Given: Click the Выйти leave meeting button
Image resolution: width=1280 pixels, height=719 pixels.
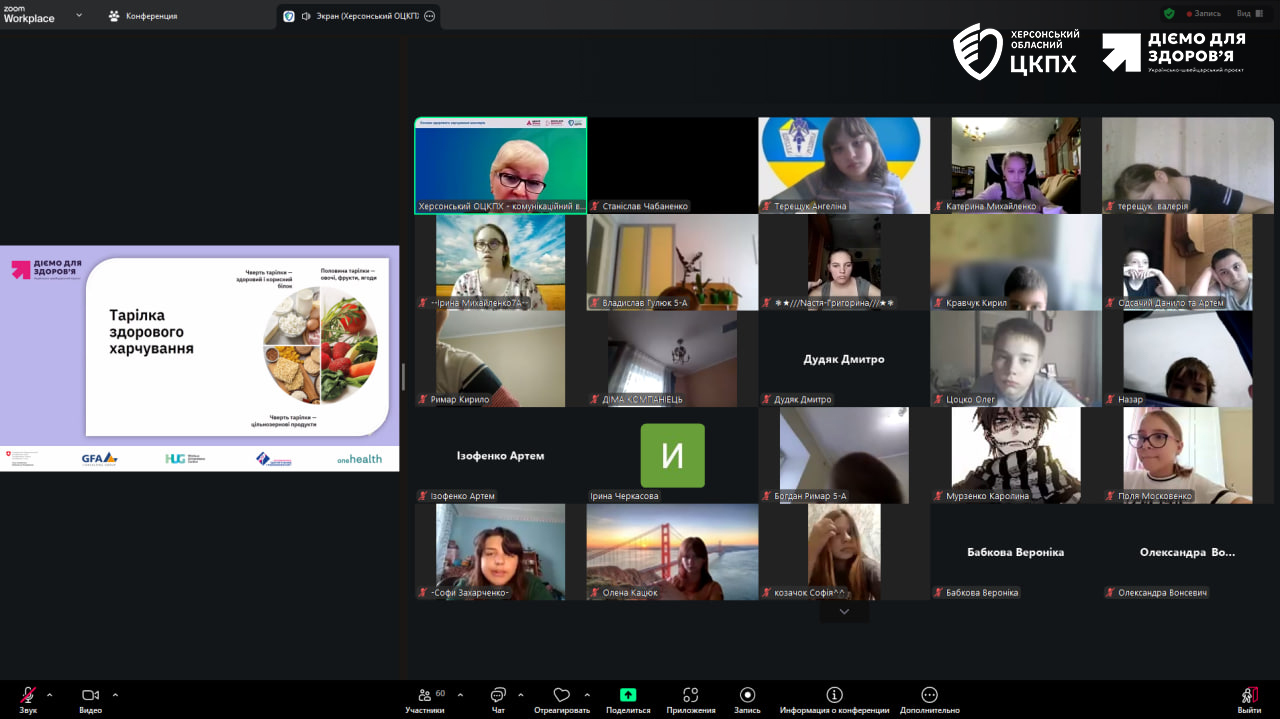Looking at the screenshot, I should tap(1249, 696).
